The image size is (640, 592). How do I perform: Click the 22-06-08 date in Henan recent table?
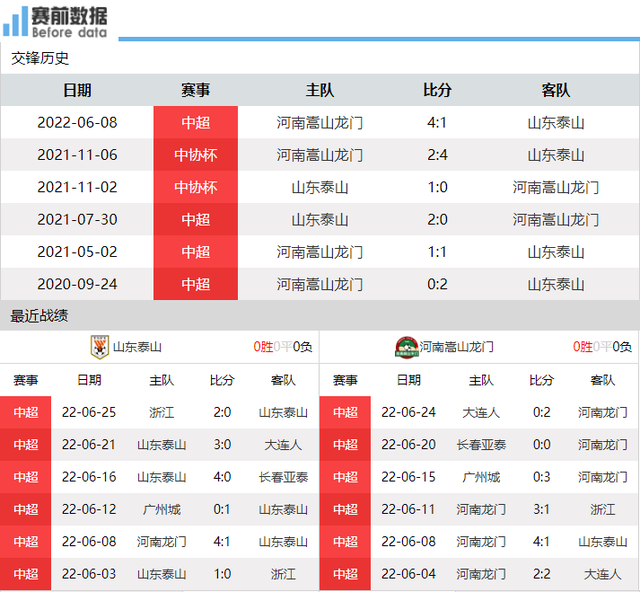click(x=409, y=542)
